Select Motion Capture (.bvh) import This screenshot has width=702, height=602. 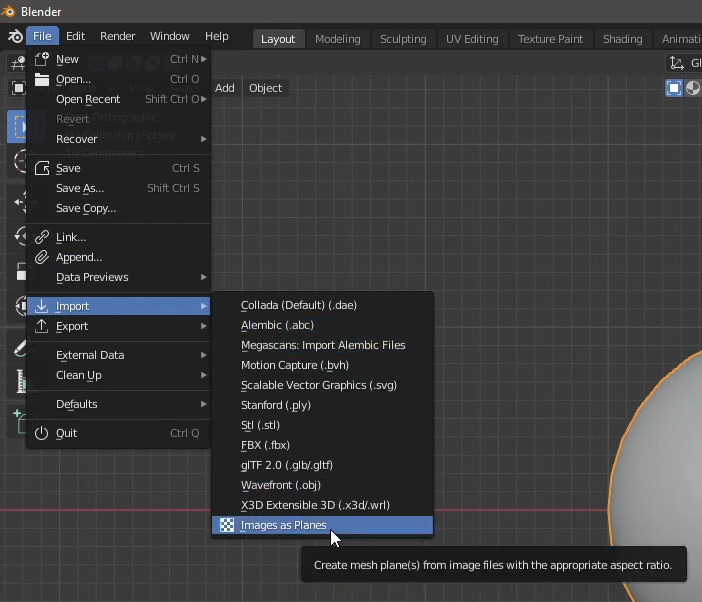(x=322, y=365)
